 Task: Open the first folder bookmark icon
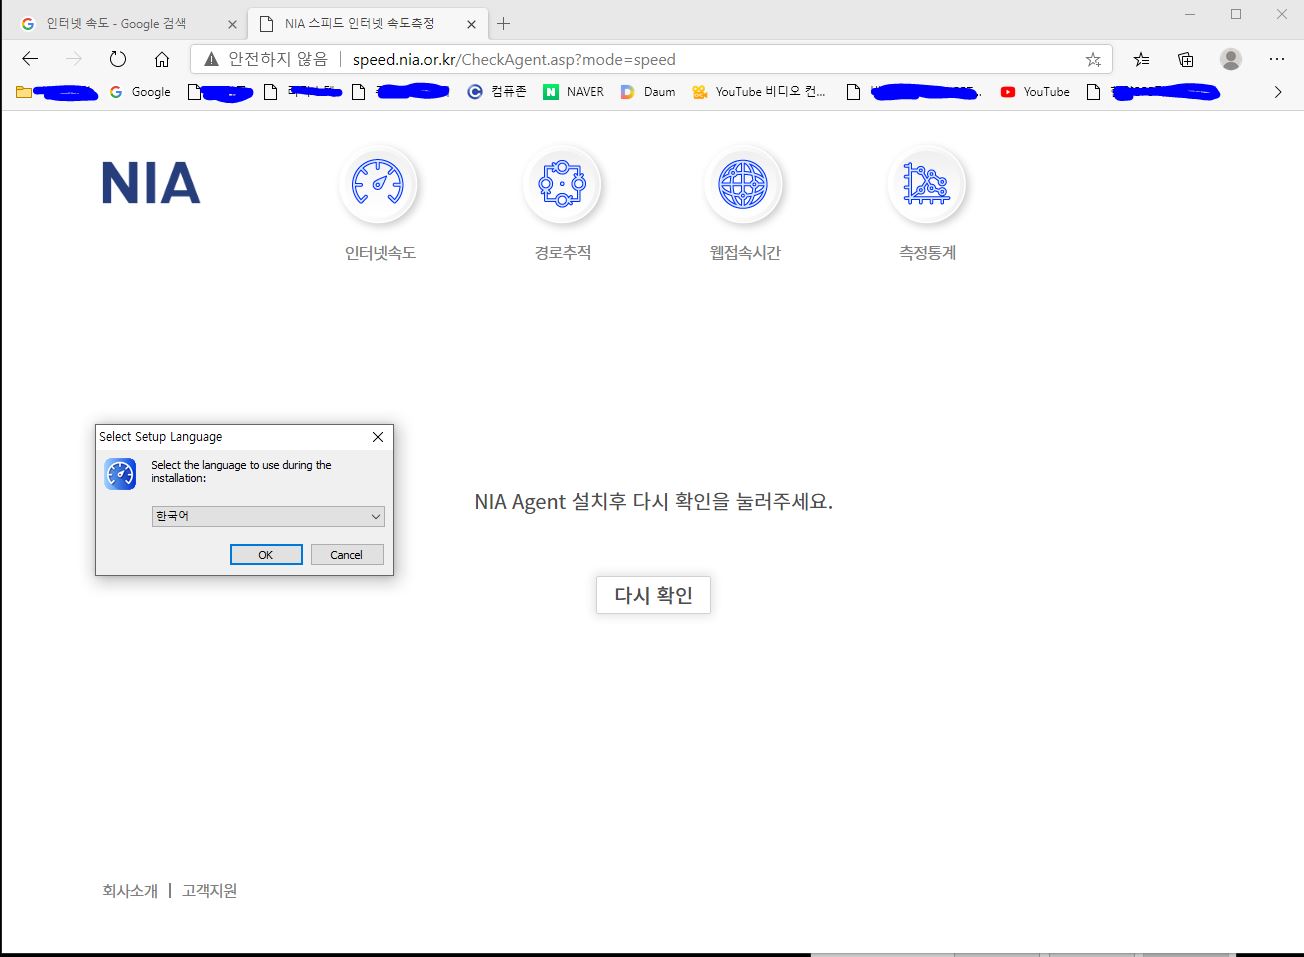click(24, 92)
